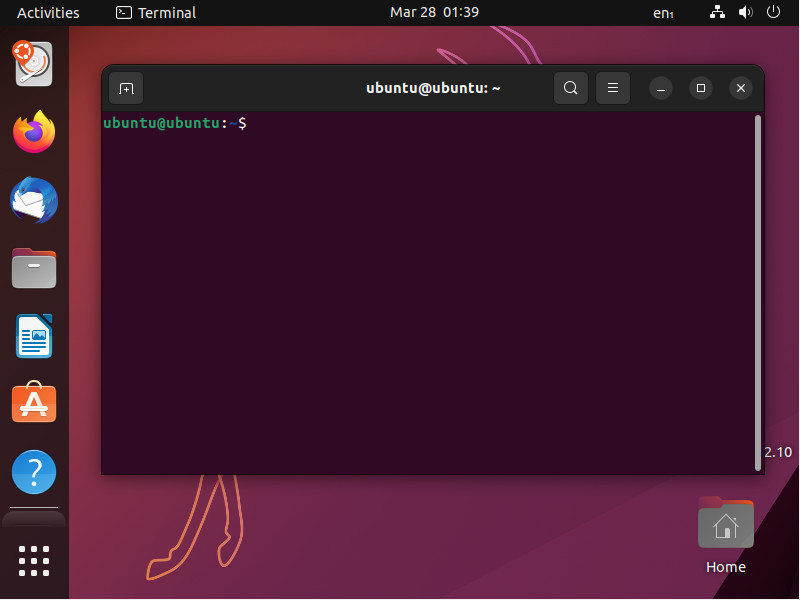This screenshot has width=800, height=600.
Task: Open the Files file manager
Action: (x=33, y=268)
